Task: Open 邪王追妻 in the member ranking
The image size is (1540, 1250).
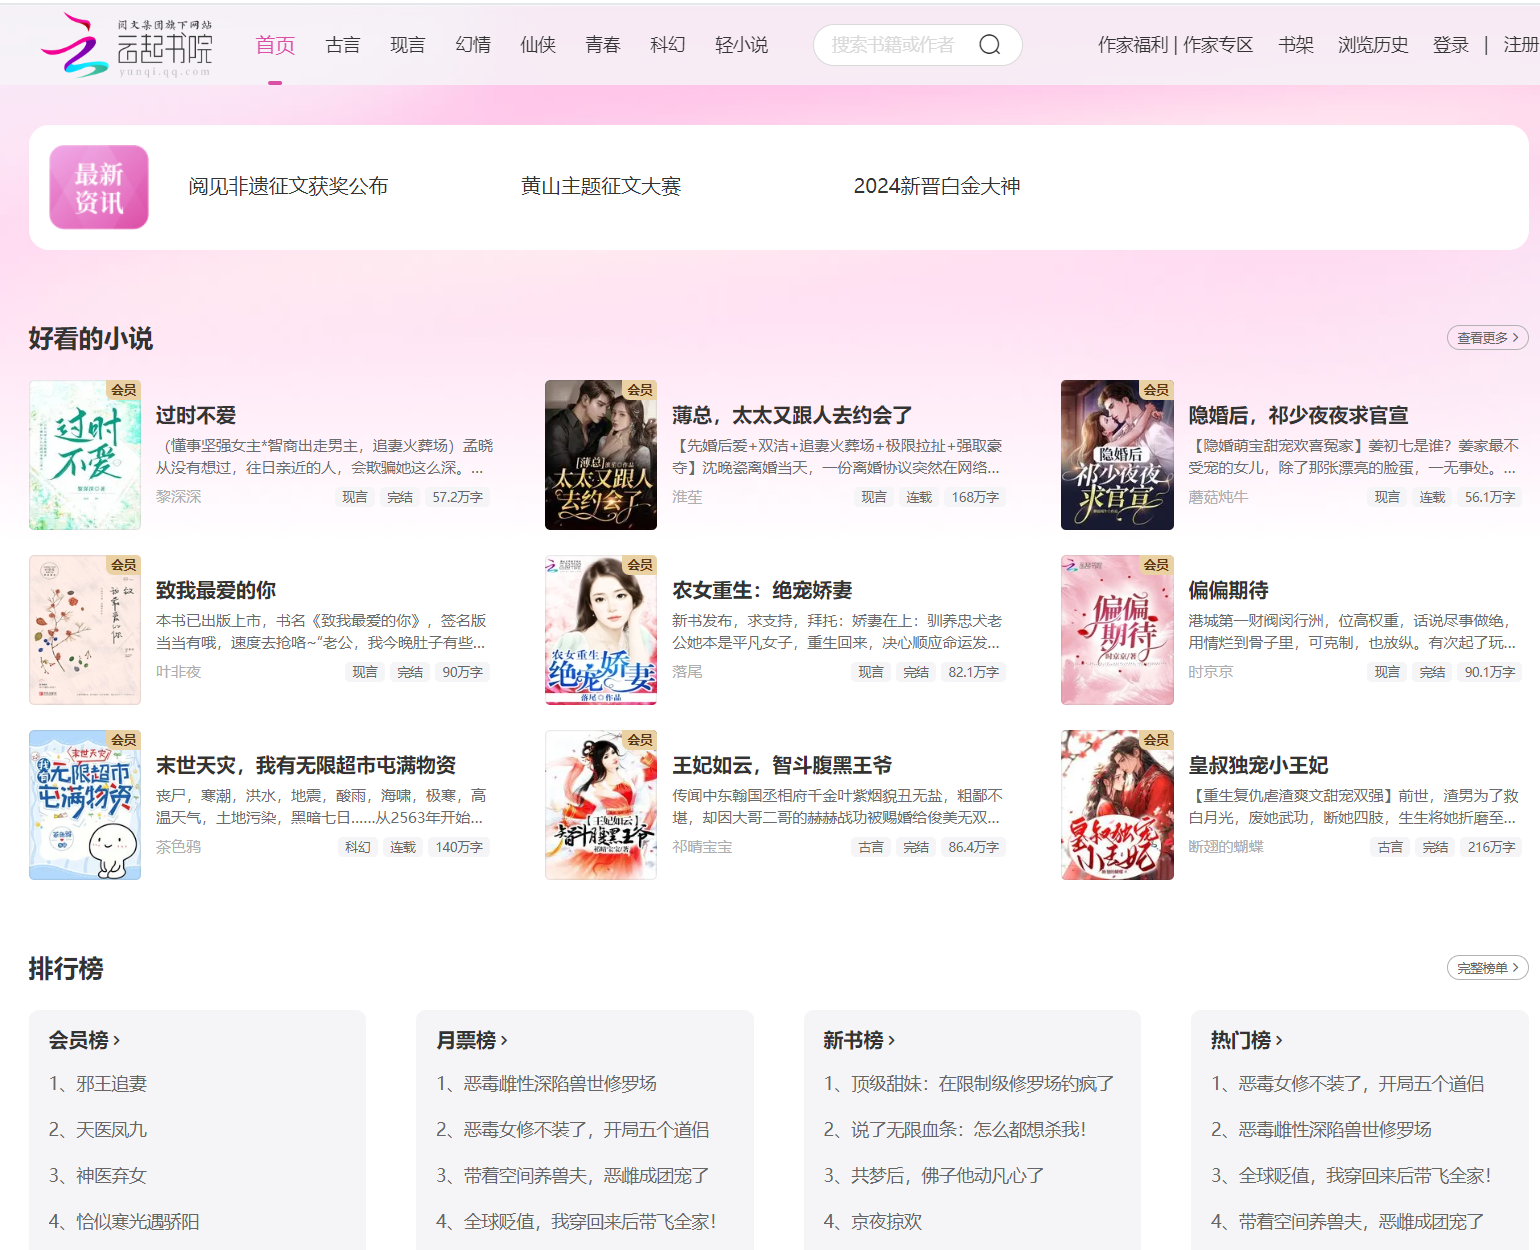Action: point(111,1084)
